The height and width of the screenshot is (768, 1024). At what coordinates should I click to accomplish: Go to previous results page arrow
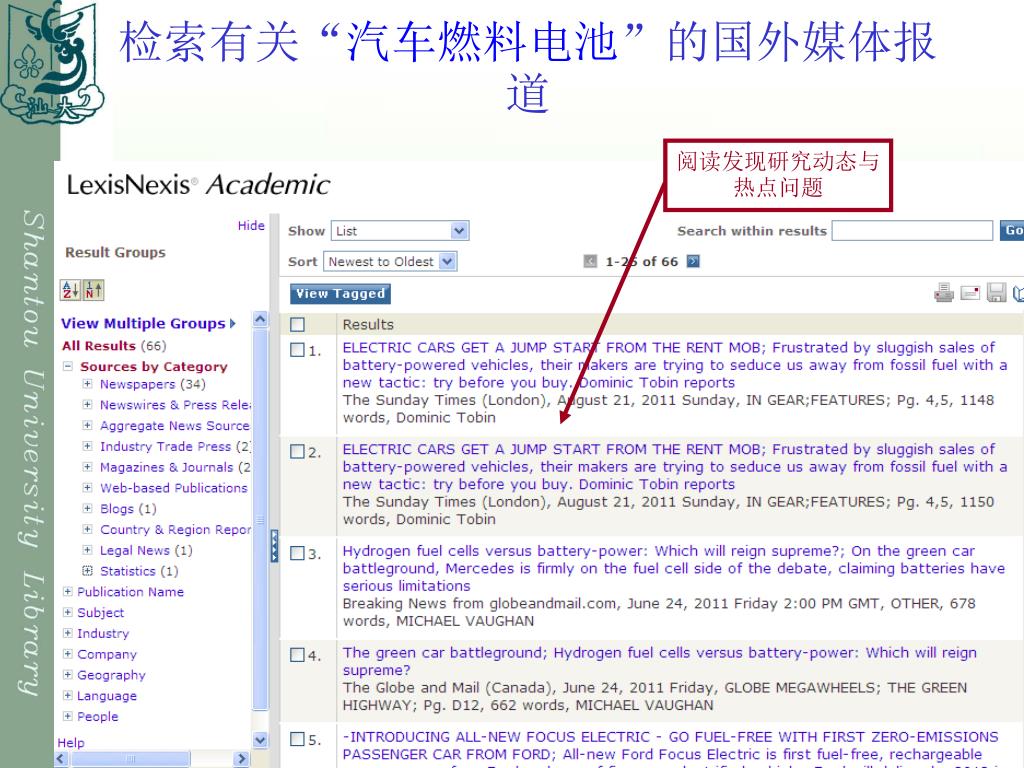[x=590, y=262]
